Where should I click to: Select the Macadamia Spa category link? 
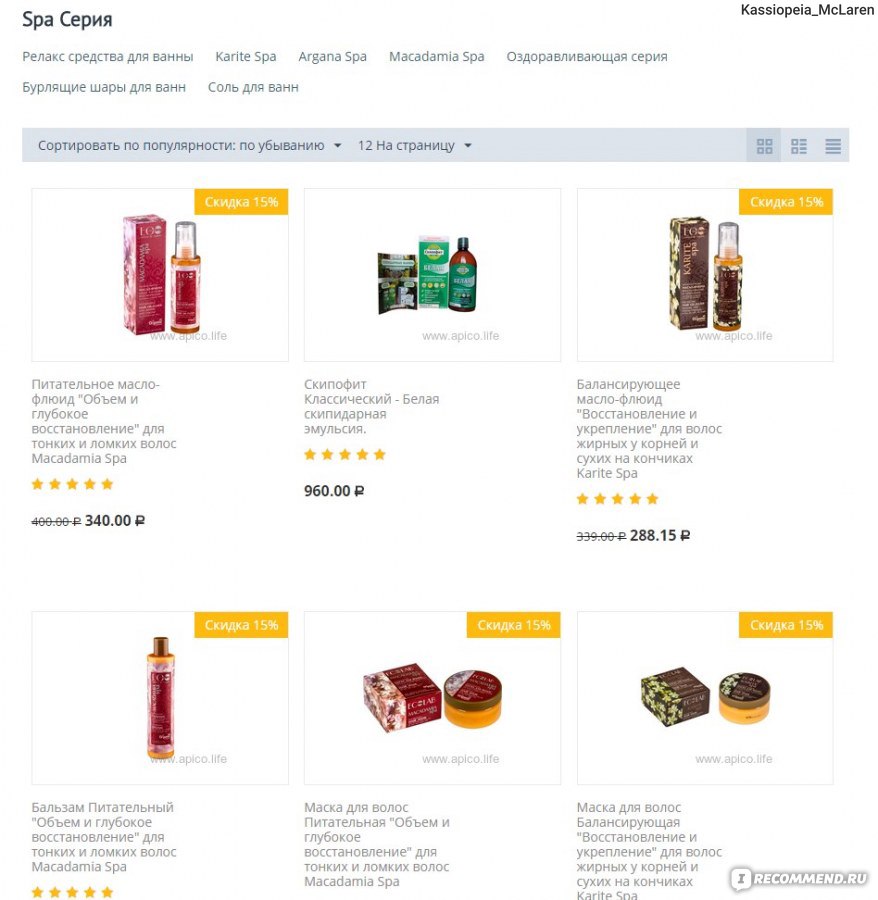click(437, 57)
